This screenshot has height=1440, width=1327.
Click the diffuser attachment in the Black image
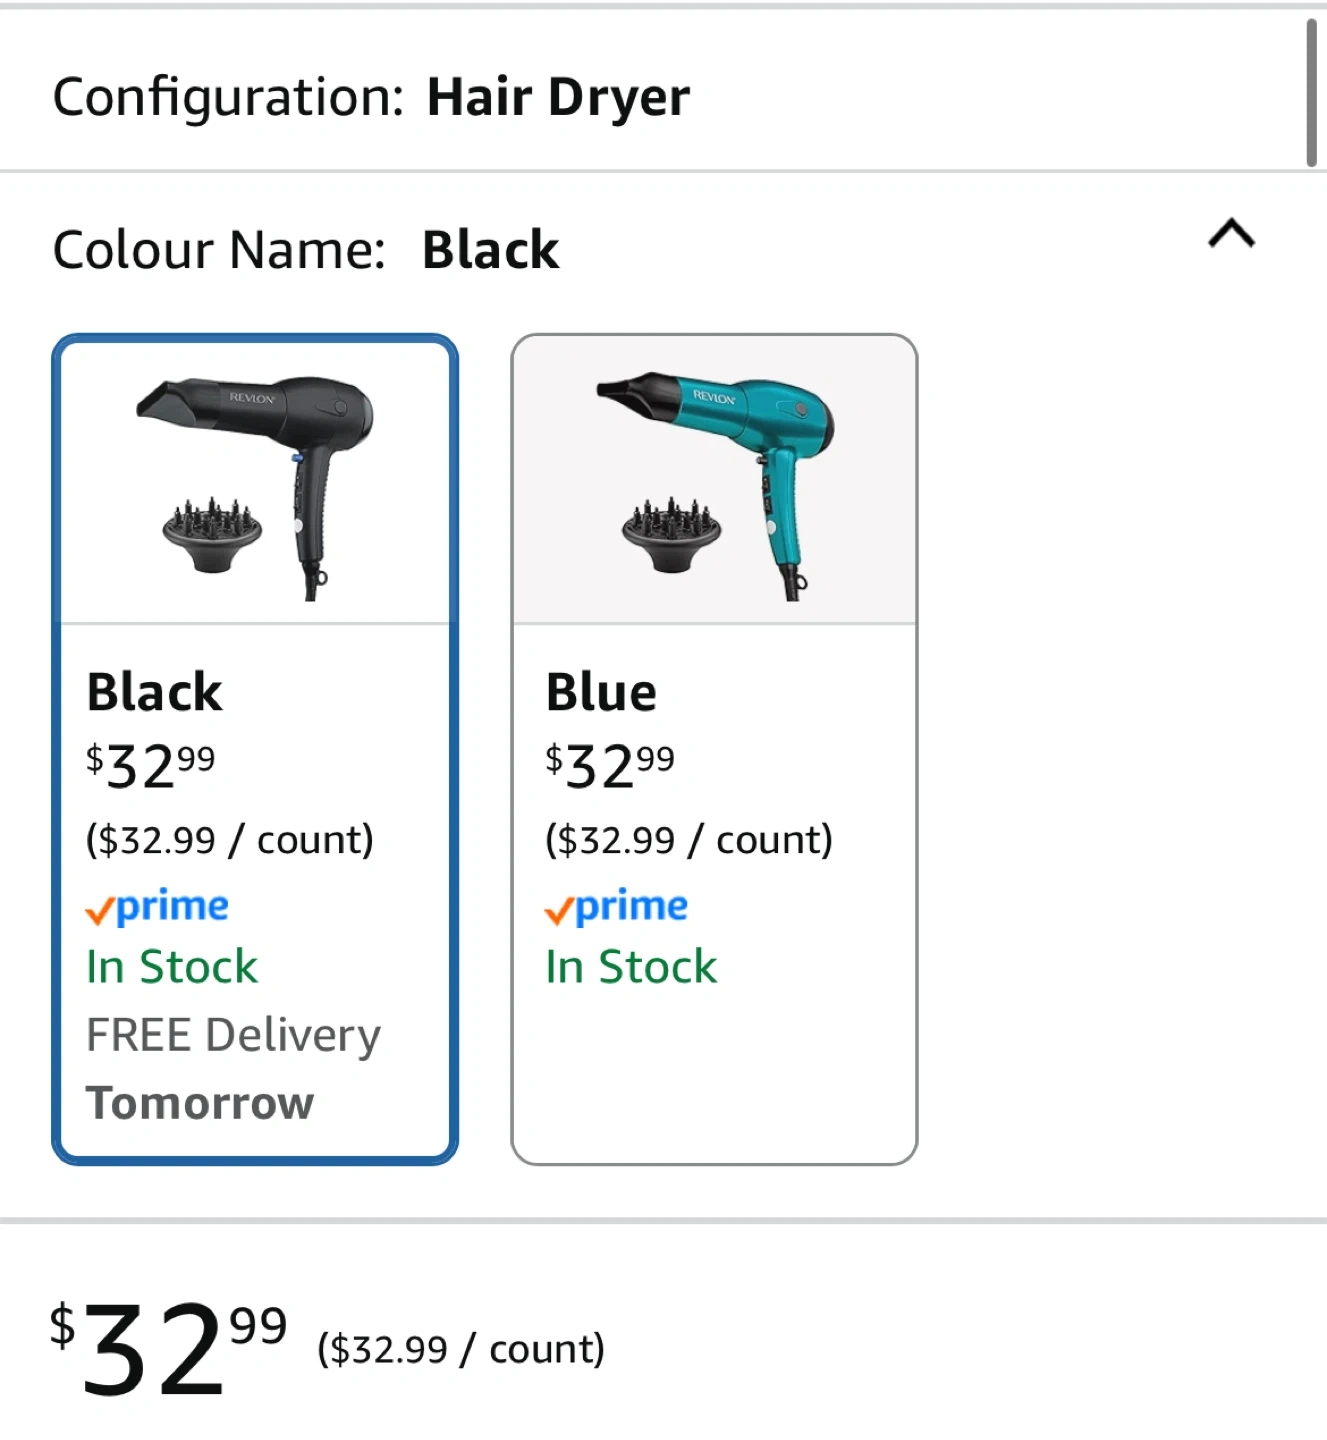(212, 535)
